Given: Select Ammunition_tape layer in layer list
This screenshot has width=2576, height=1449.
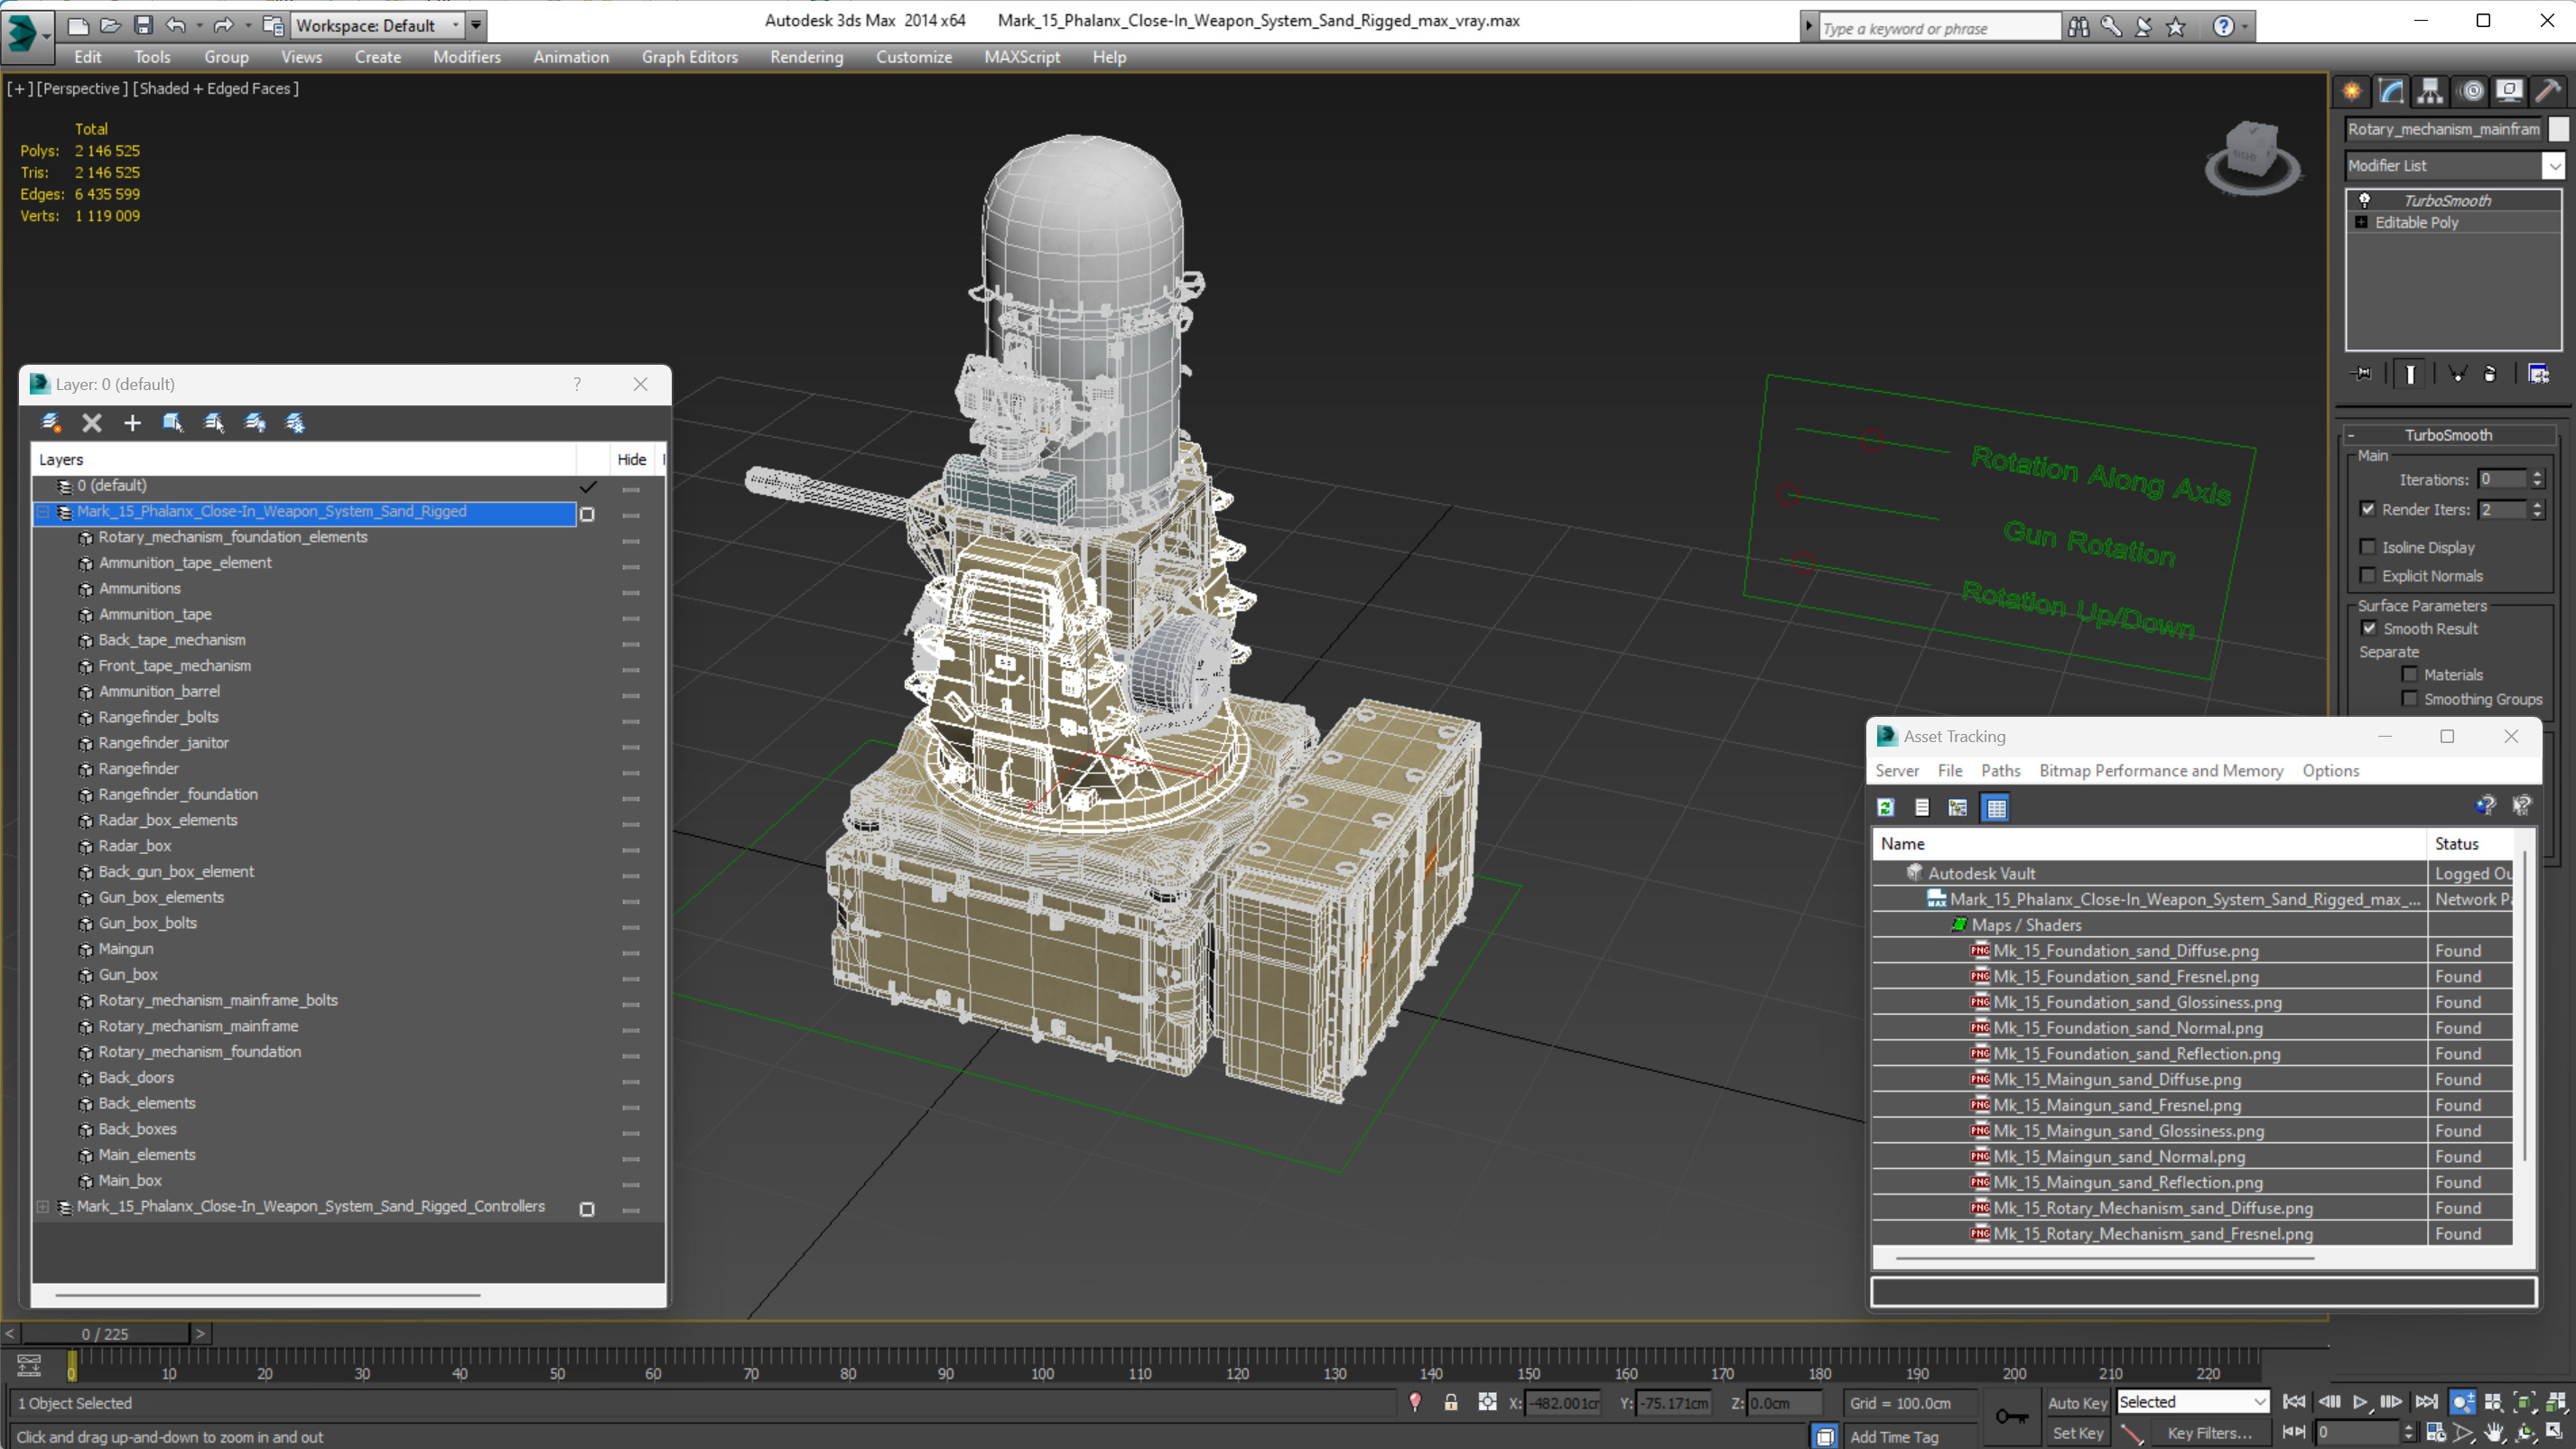Looking at the screenshot, I should [x=155, y=614].
